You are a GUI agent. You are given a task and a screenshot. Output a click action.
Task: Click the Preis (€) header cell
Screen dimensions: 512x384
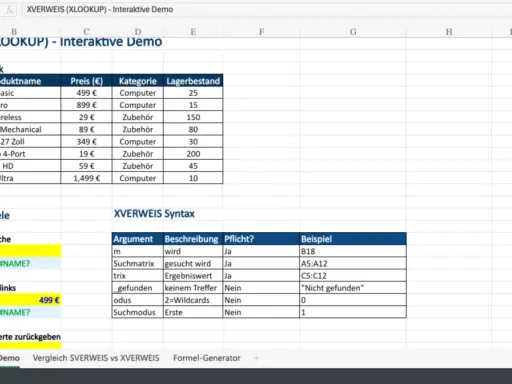pyautogui.click(x=86, y=81)
